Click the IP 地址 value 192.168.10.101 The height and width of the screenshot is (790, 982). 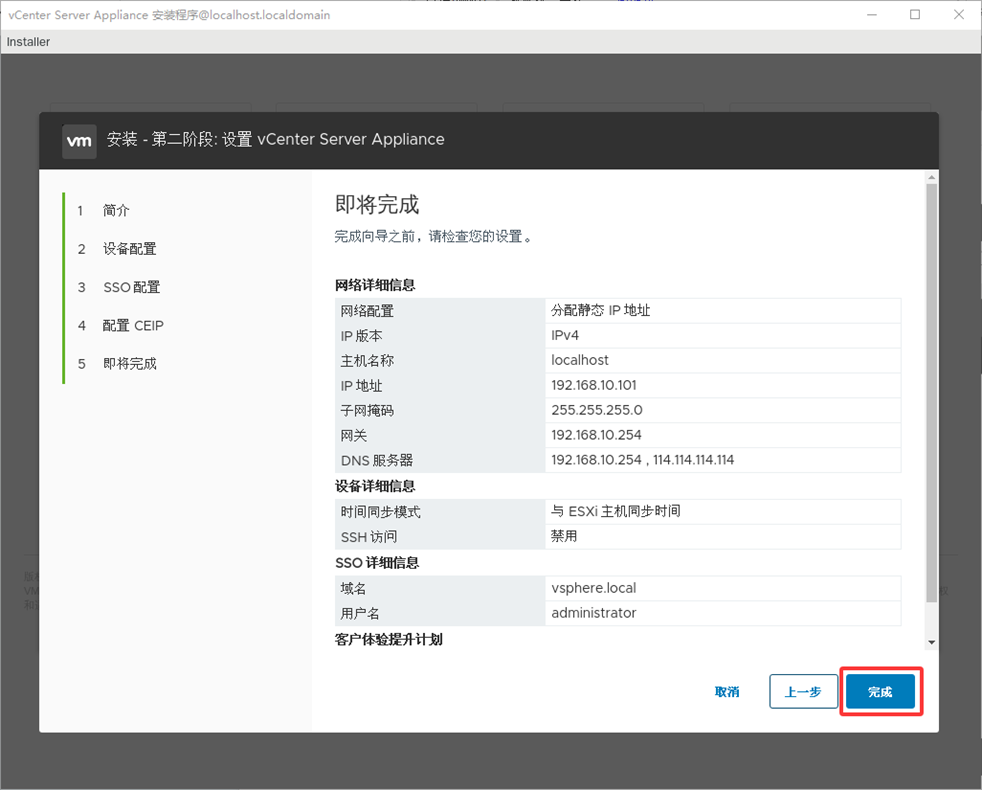(594, 386)
